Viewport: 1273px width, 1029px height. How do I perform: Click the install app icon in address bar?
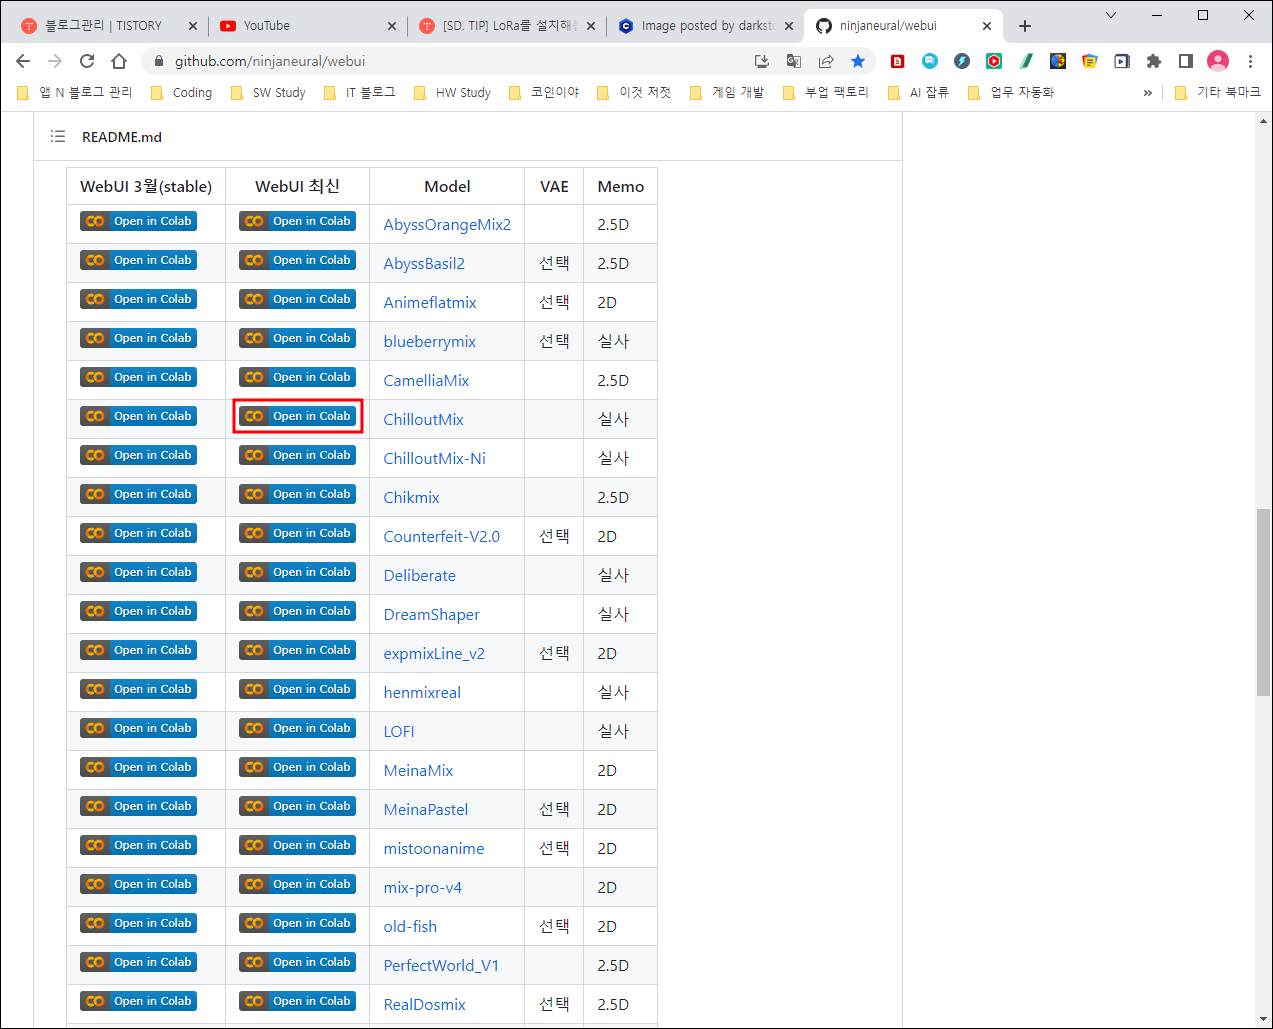pos(762,61)
